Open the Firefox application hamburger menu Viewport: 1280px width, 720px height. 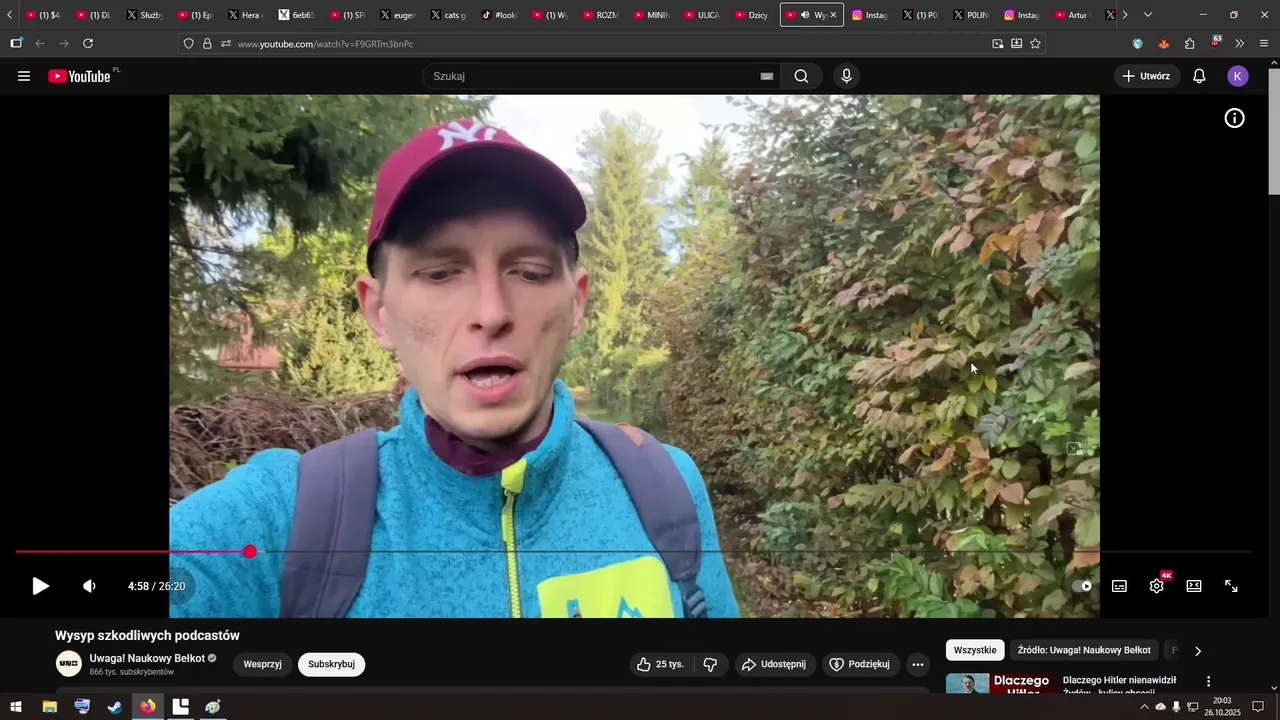click(1264, 44)
